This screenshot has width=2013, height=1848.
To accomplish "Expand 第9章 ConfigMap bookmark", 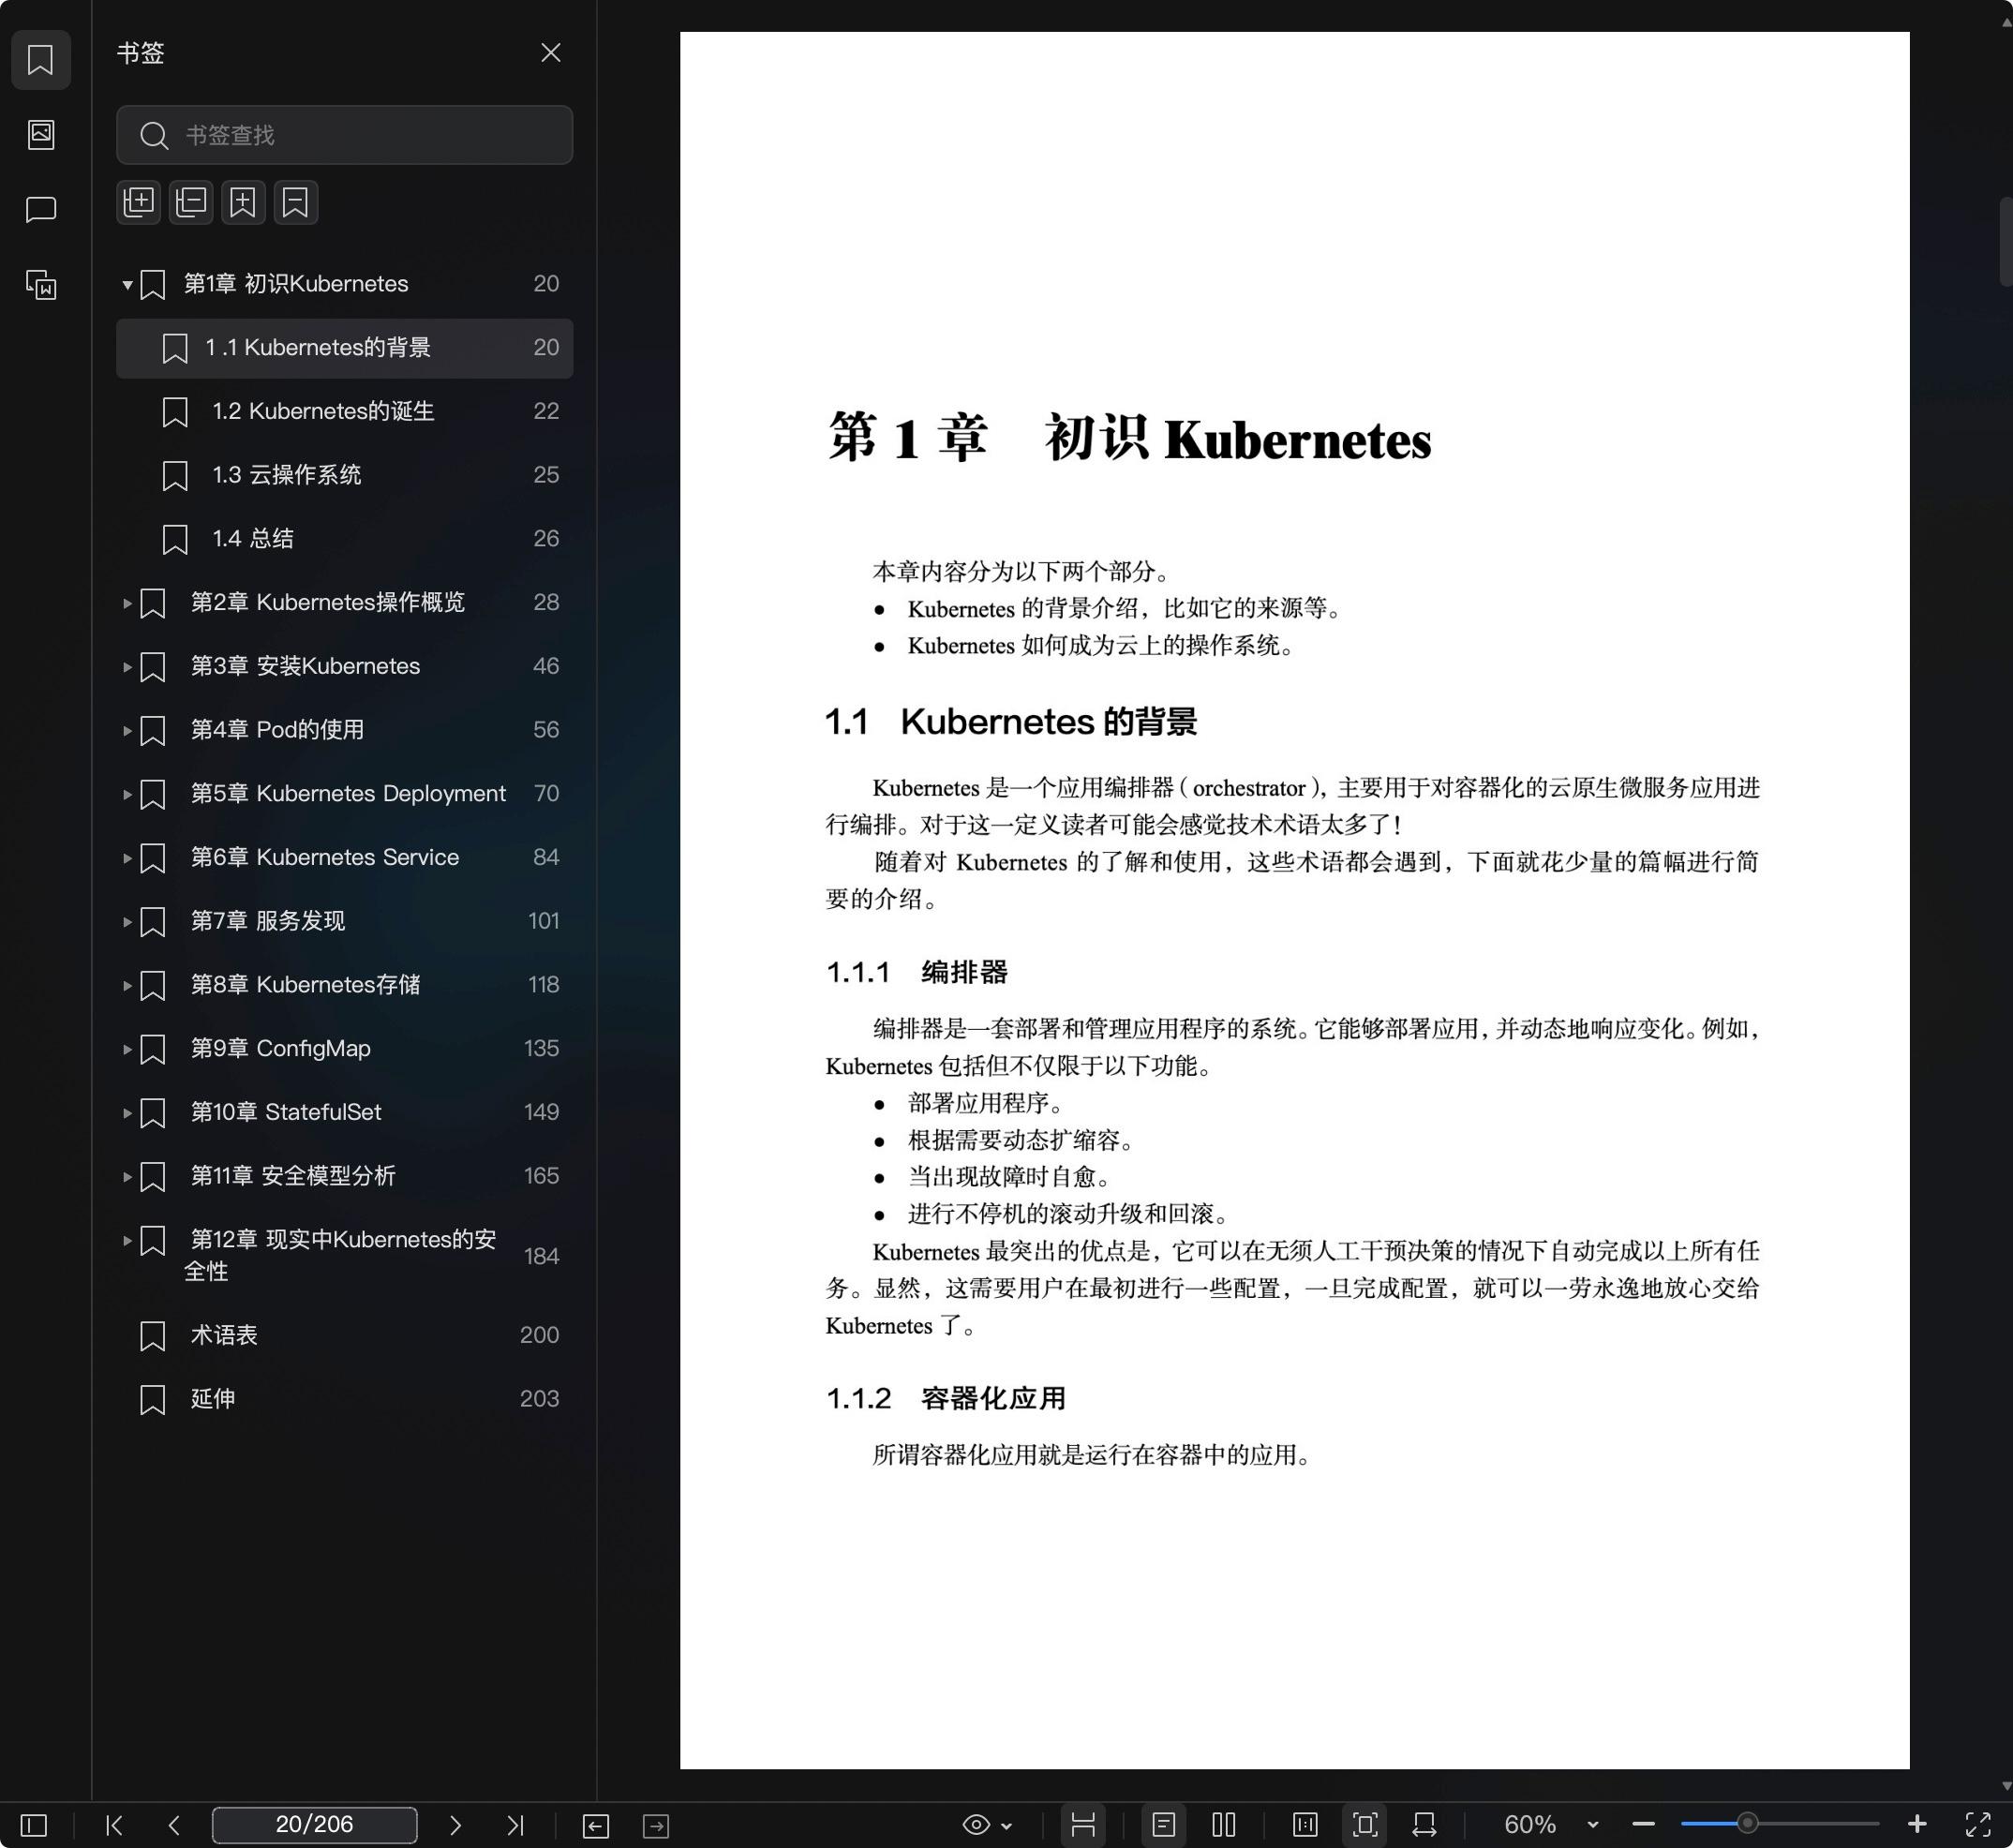I will (127, 1049).
